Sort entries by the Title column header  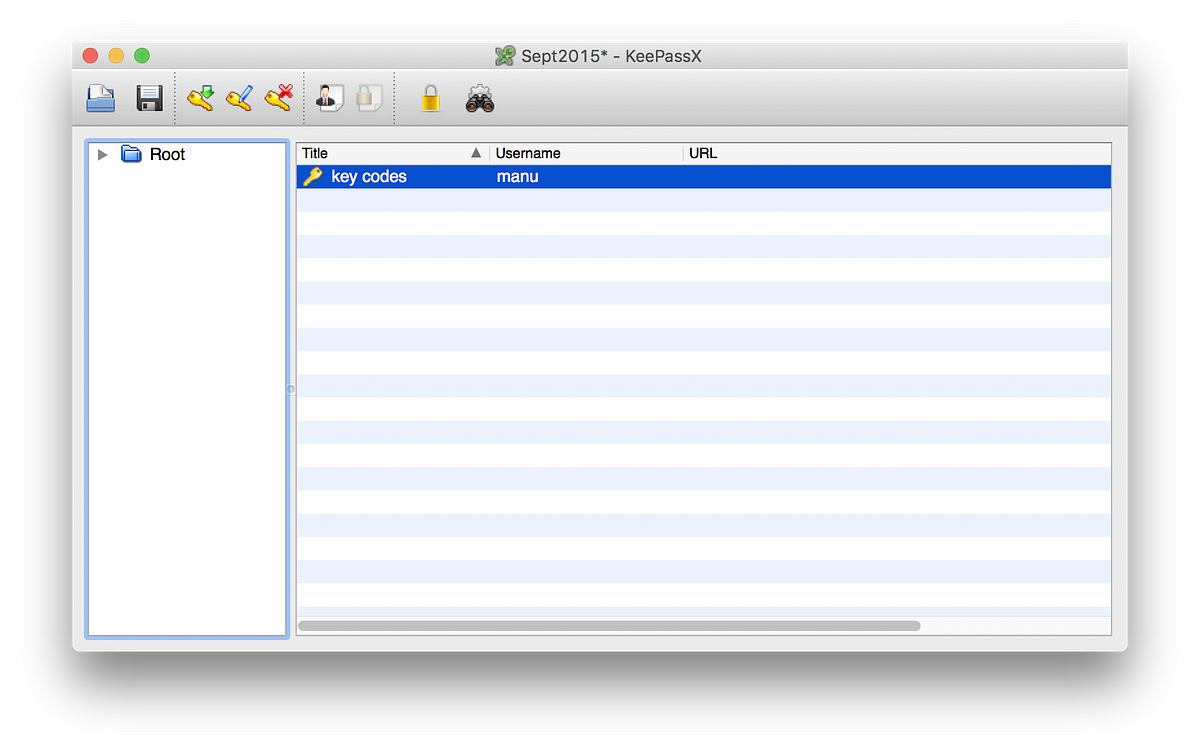pos(393,153)
